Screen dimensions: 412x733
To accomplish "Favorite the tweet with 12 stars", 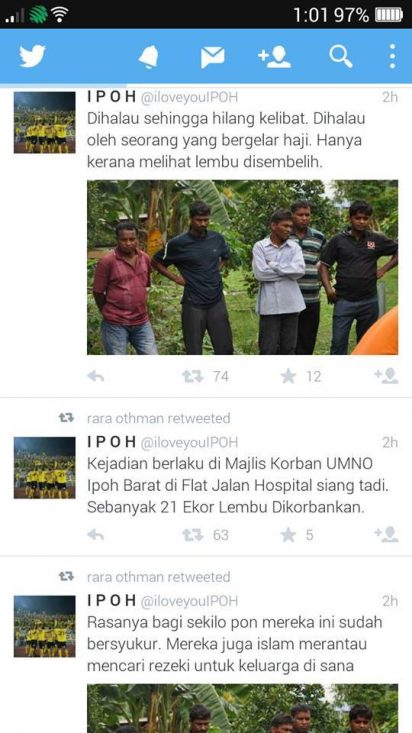I will [x=289, y=376].
